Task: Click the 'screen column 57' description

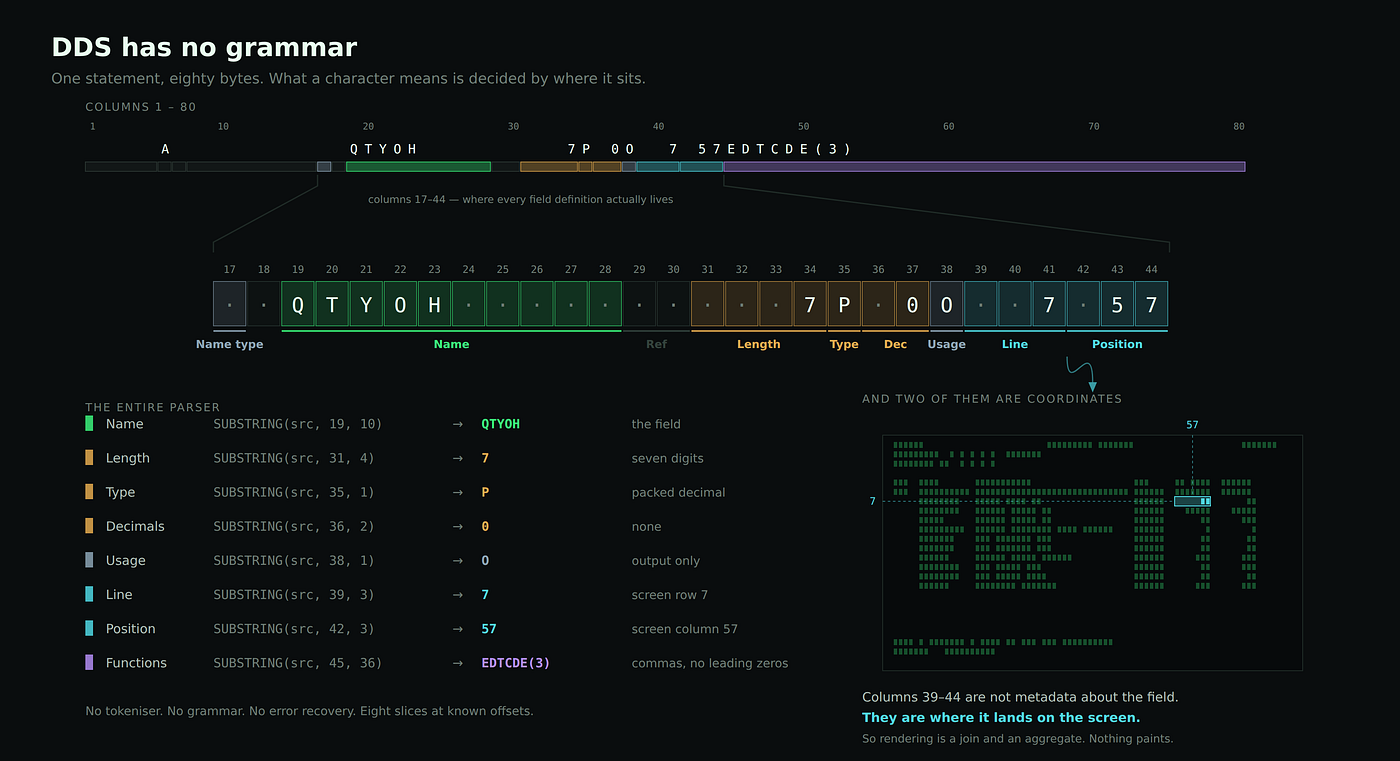Action: tap(685, 629)
